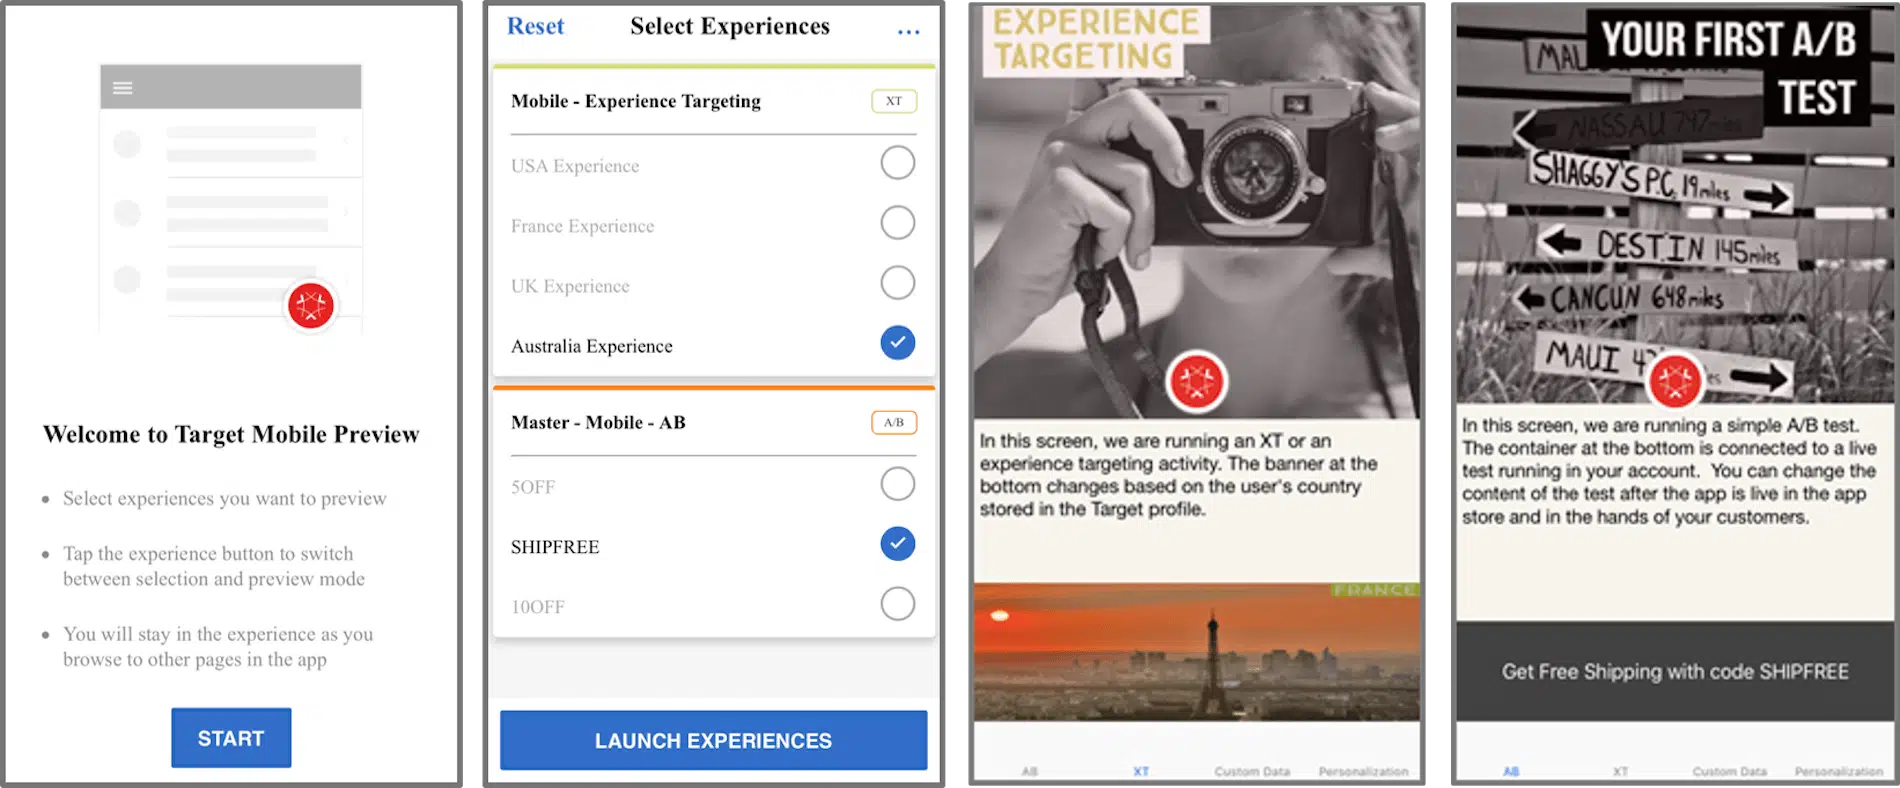
Task: Click Welcome to Target Mobile Preview heading
Action: point(231,434)
